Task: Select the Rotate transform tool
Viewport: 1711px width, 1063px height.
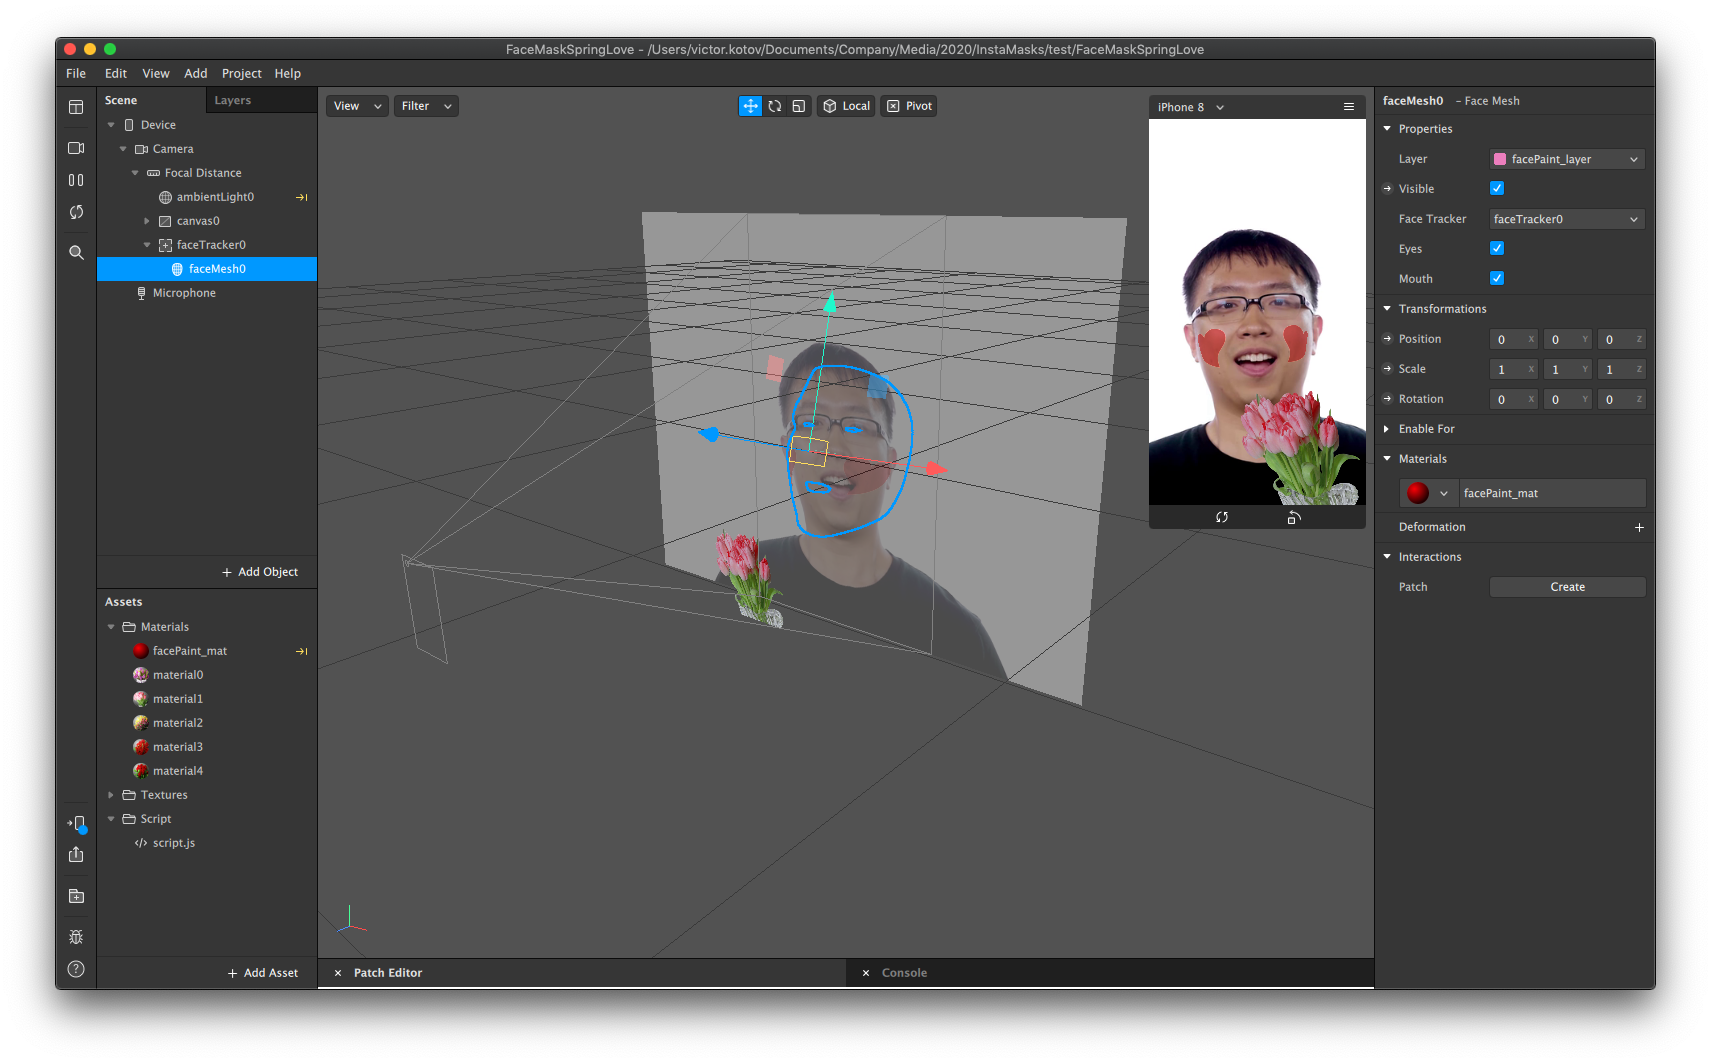Action: [775, 105]
